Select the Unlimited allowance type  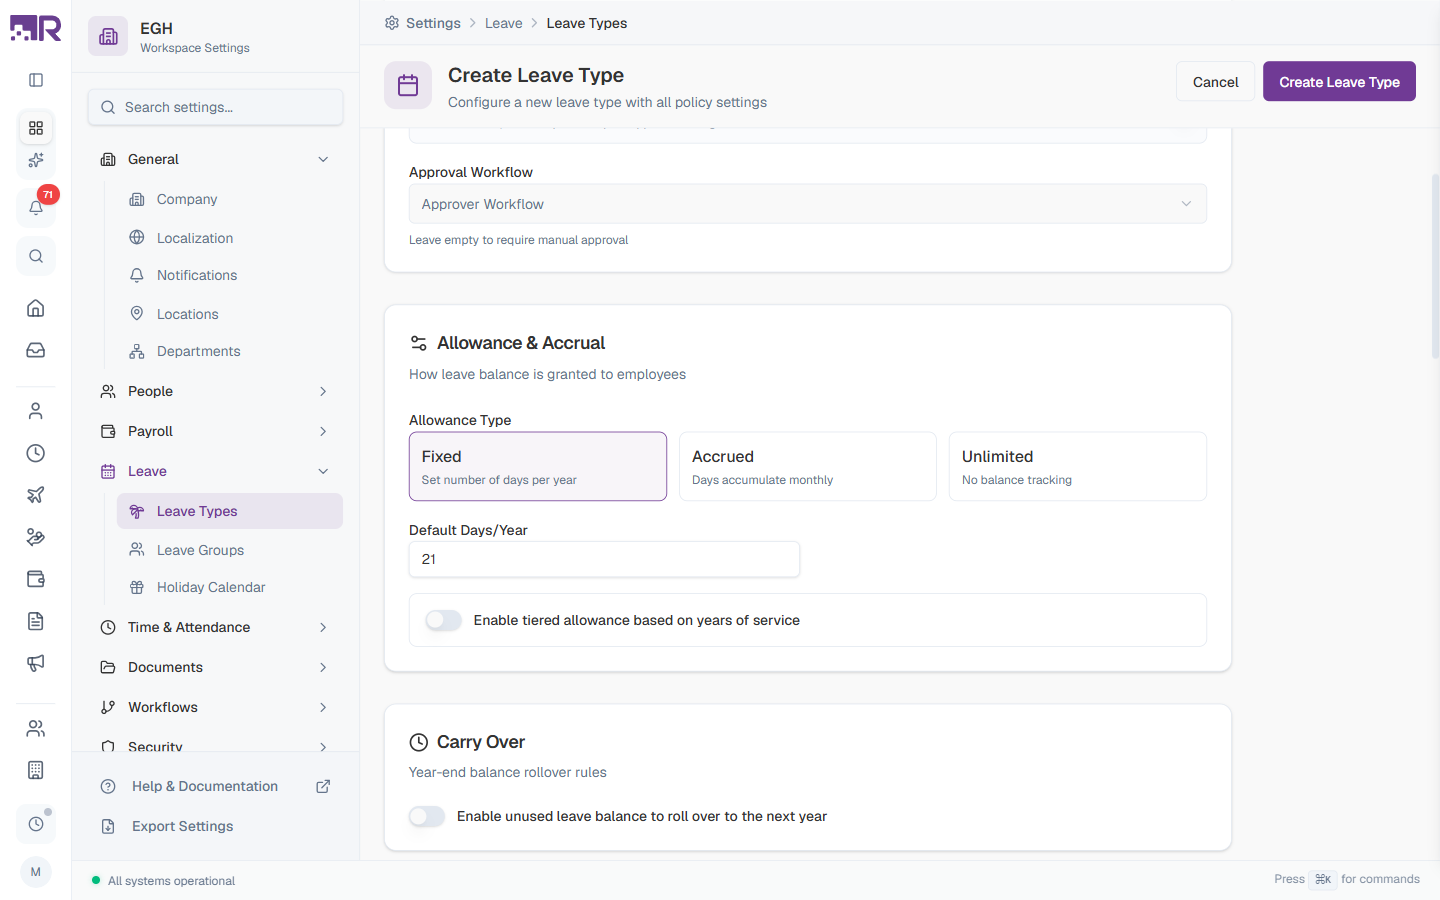[1078, 466]
